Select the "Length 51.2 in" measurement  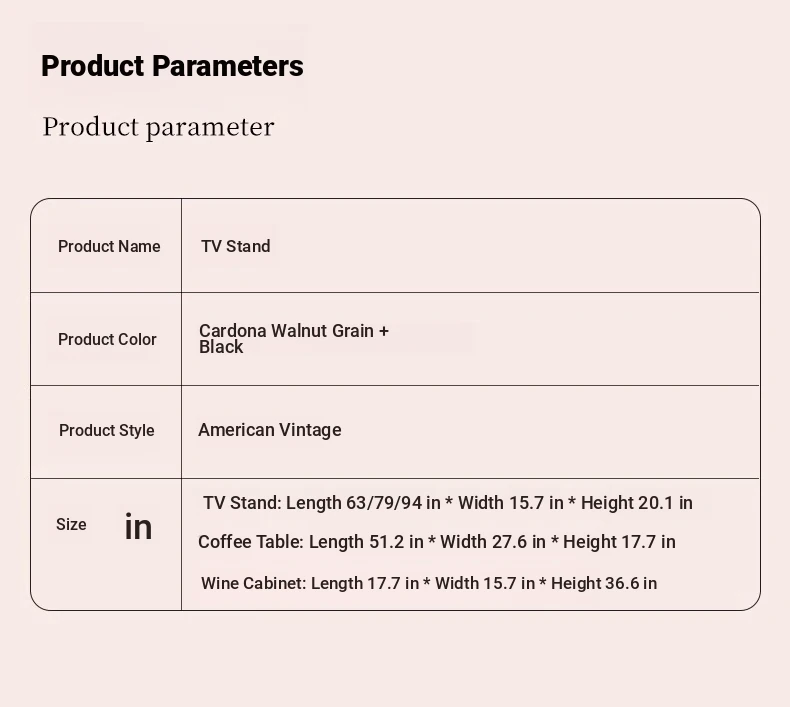coord(366,542)
